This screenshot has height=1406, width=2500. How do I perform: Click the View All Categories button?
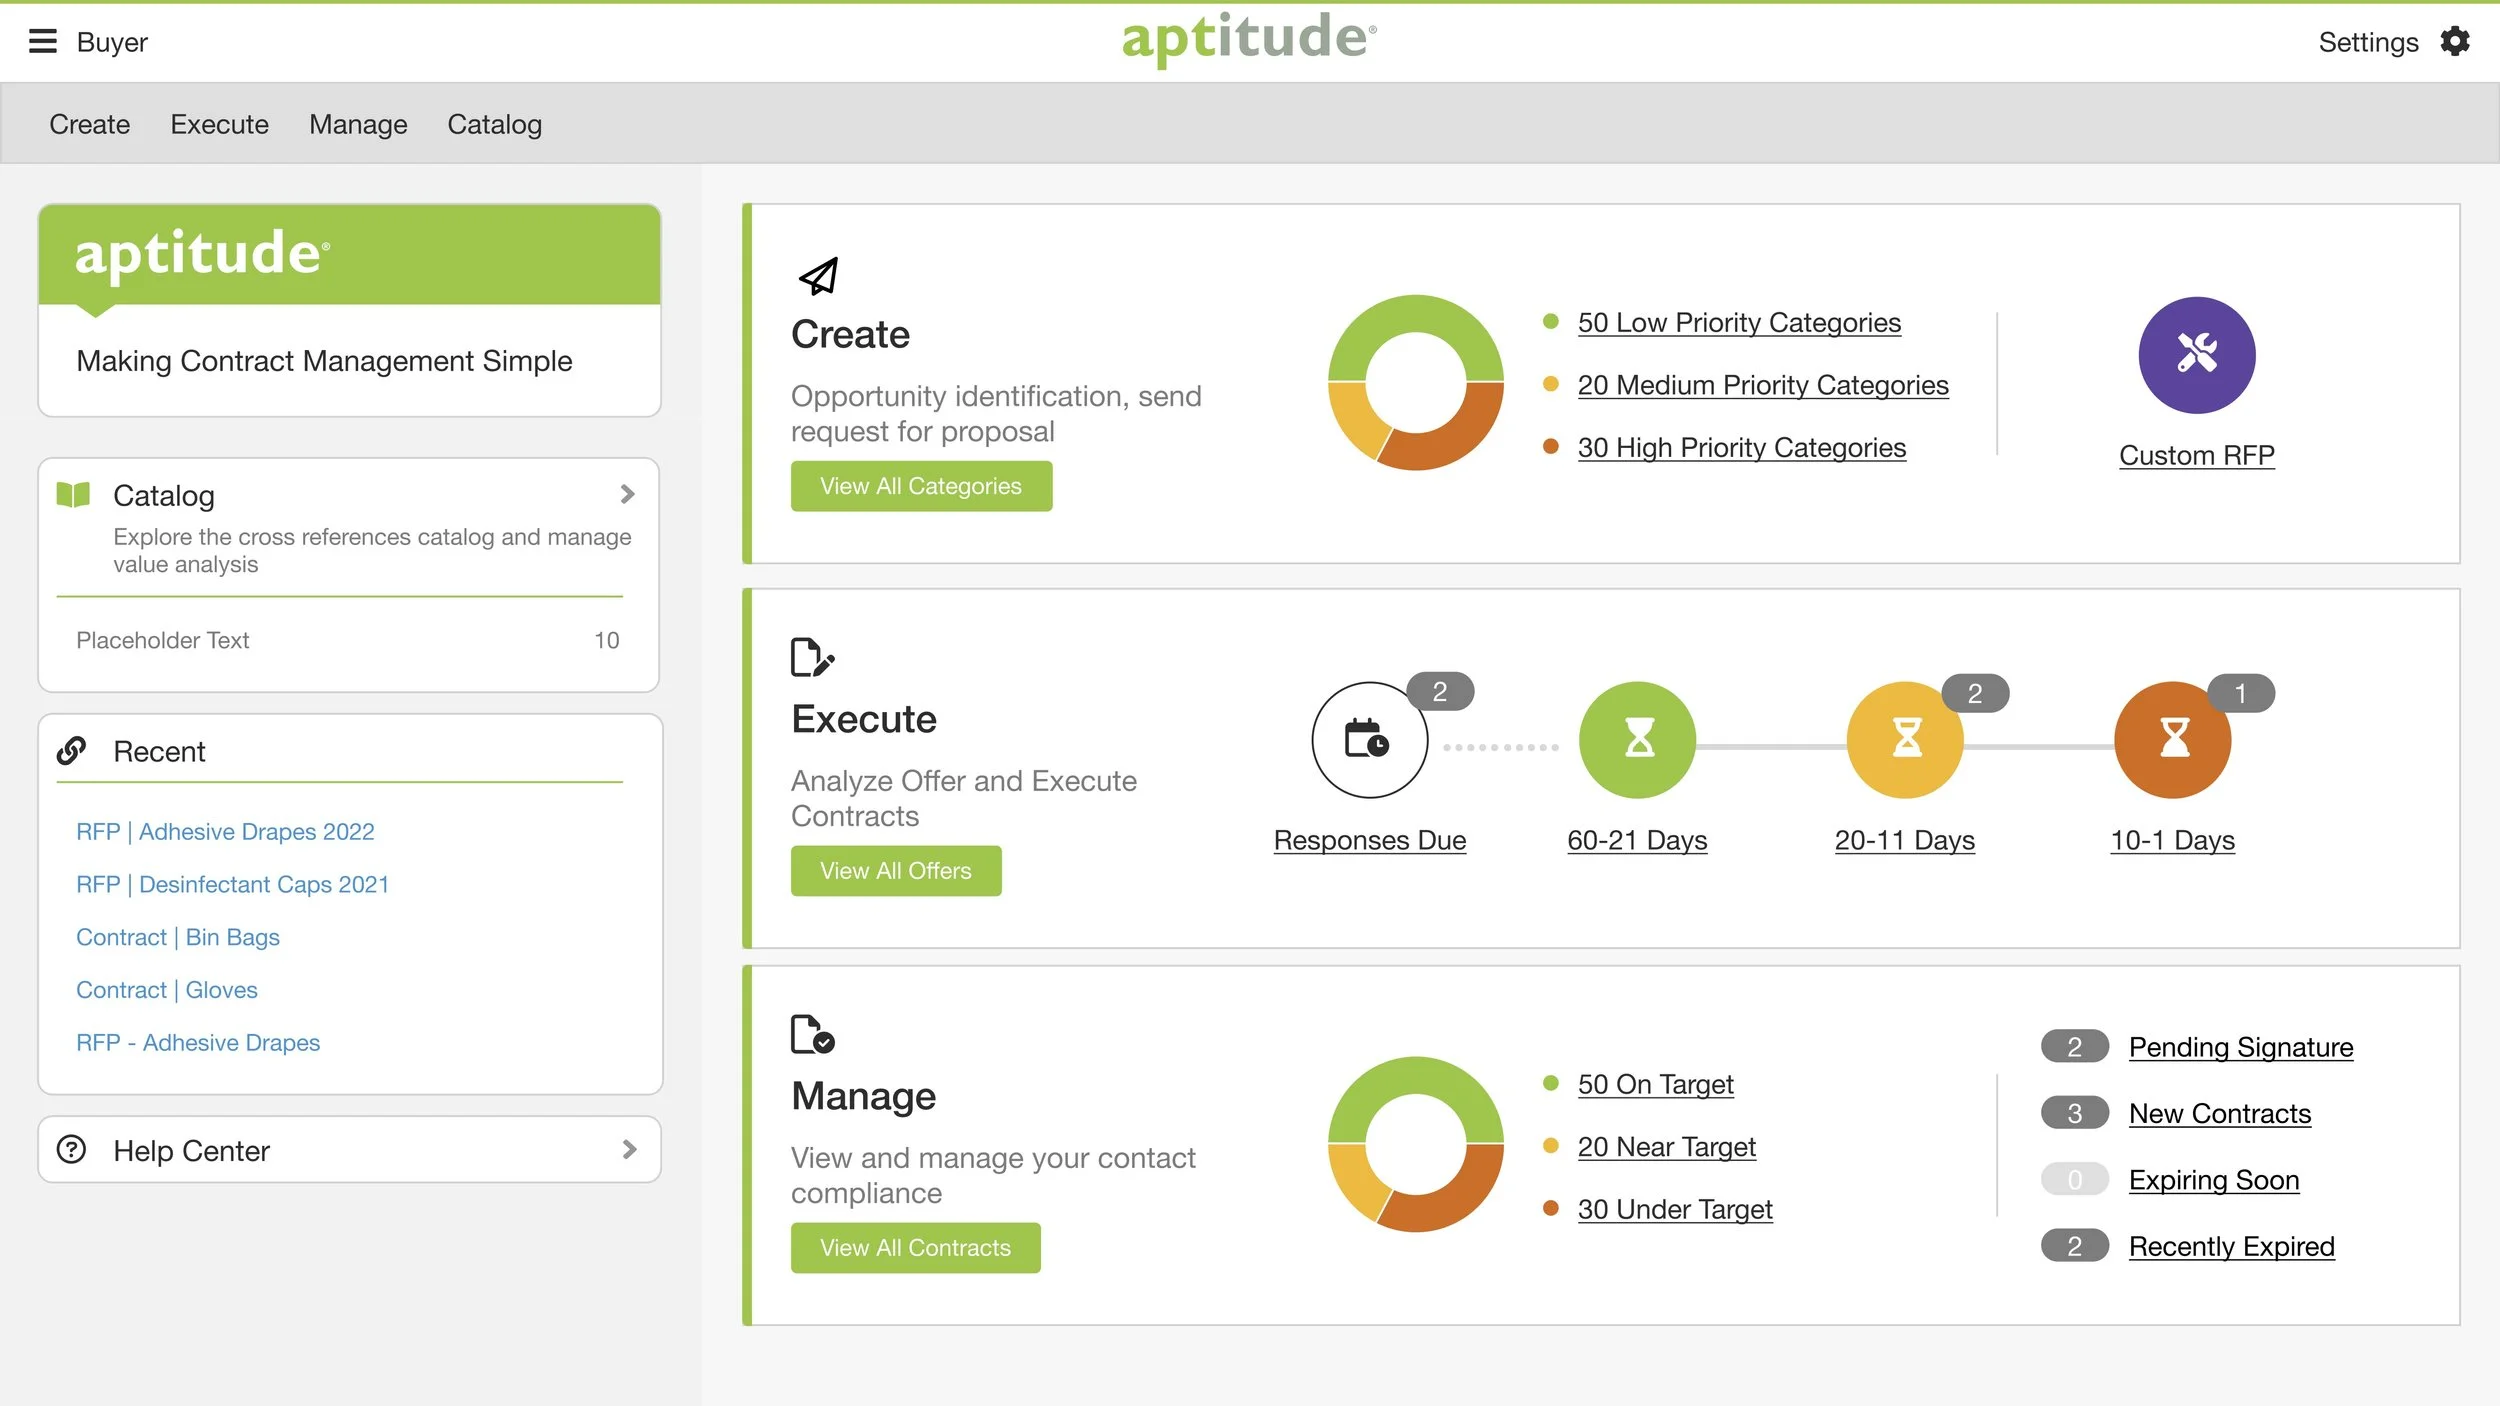[921, 486]
